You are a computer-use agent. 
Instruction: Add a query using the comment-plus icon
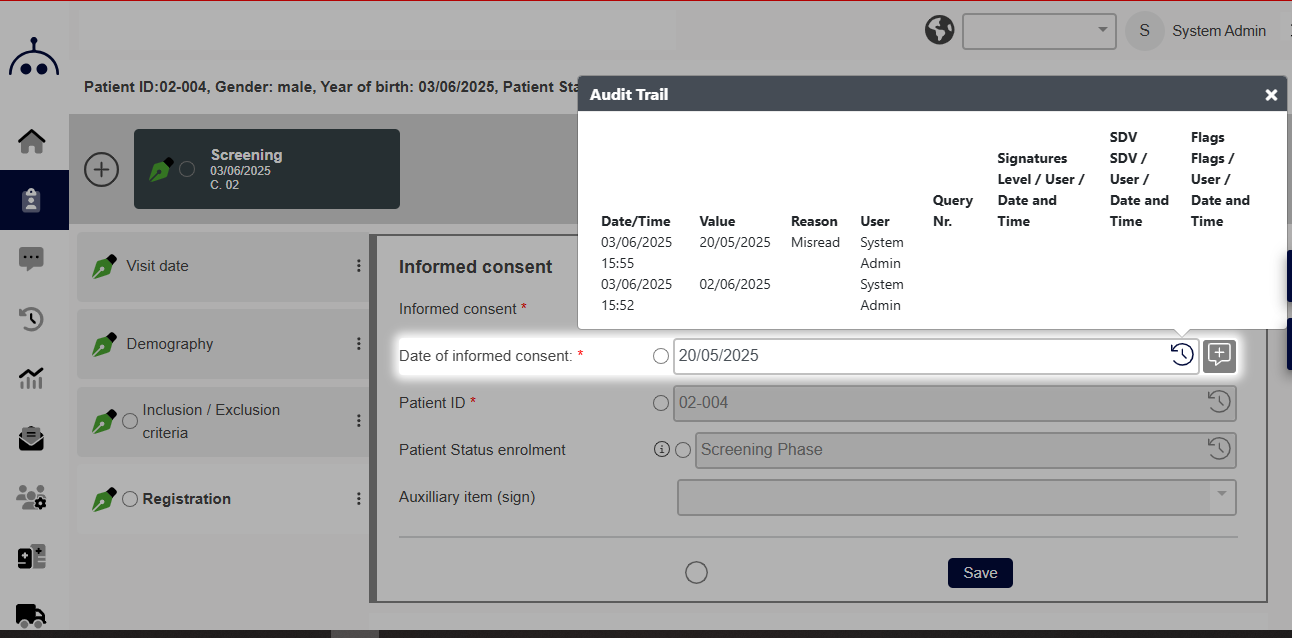(x=1219, y=356)
